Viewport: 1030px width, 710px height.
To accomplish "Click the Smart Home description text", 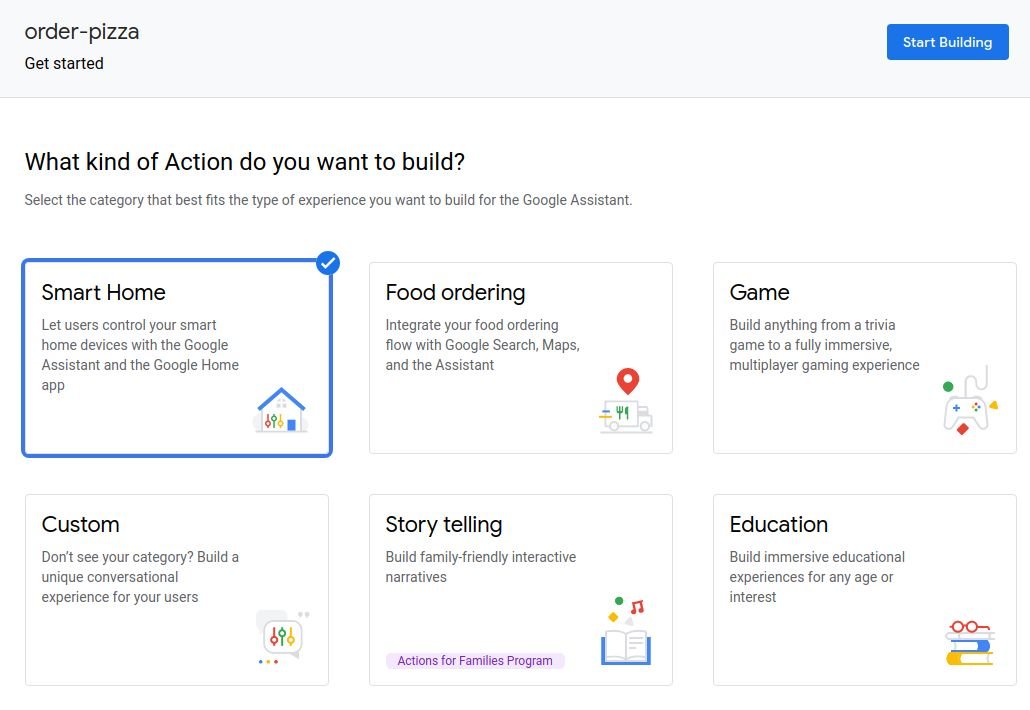I will [x=140, y=355].
